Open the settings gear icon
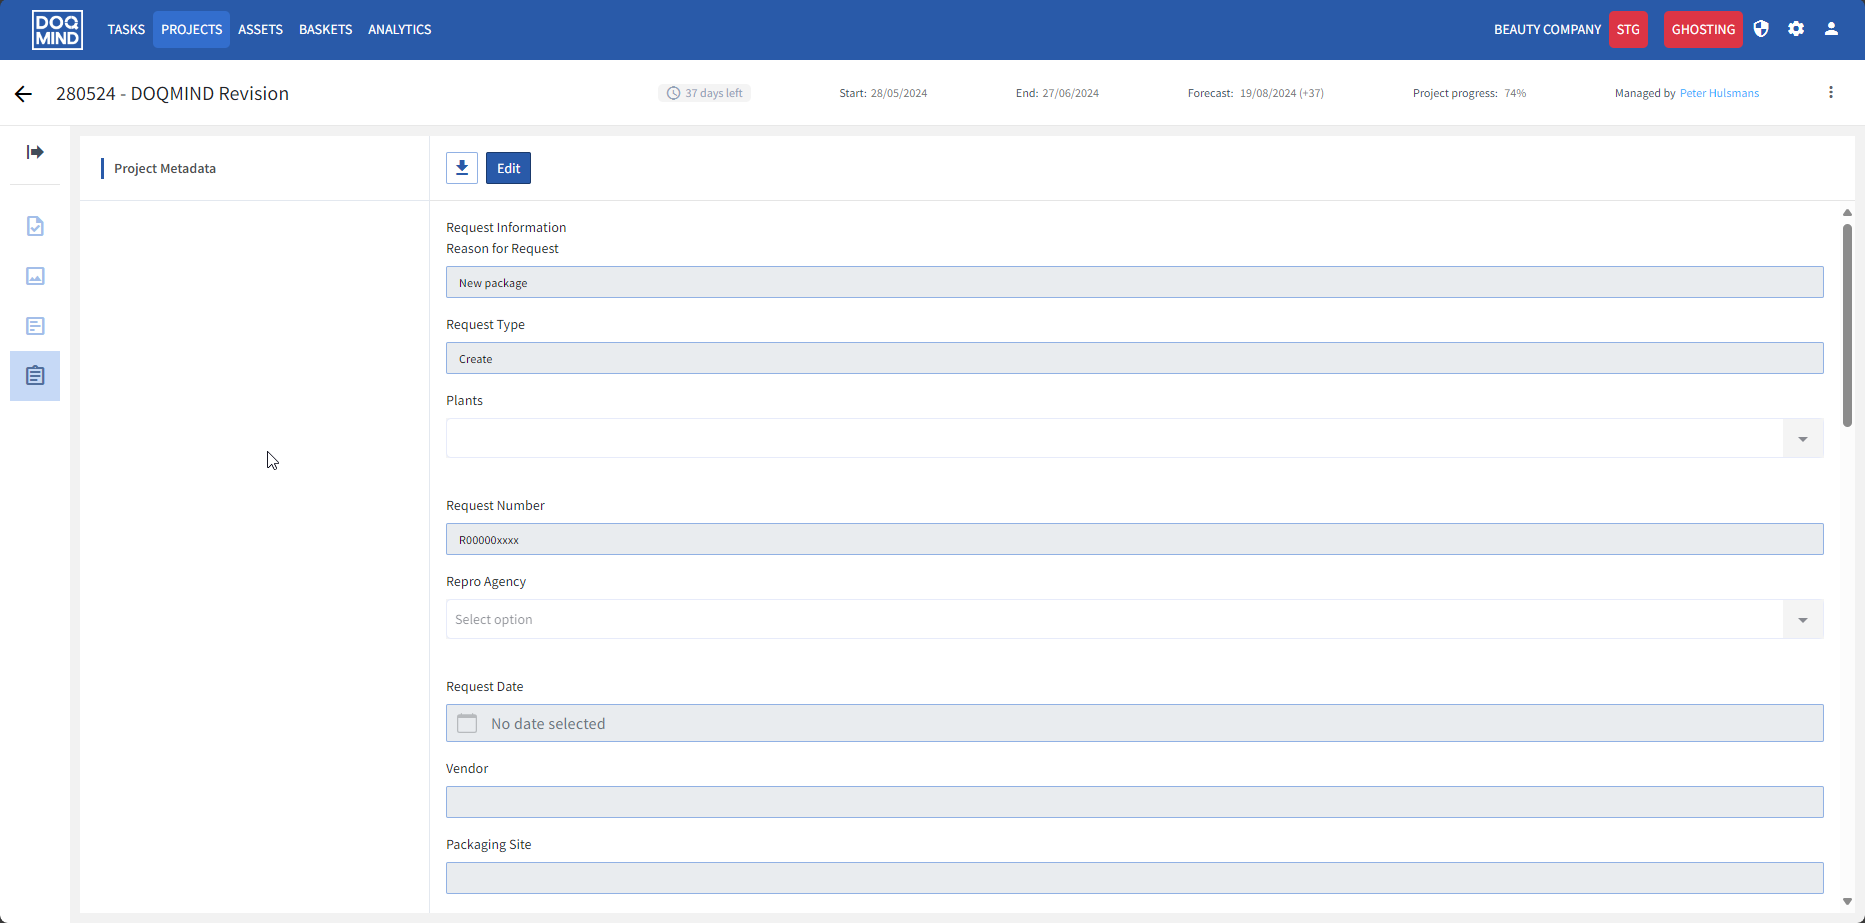The image size is (1865, 923). (x=1796, y=29)
